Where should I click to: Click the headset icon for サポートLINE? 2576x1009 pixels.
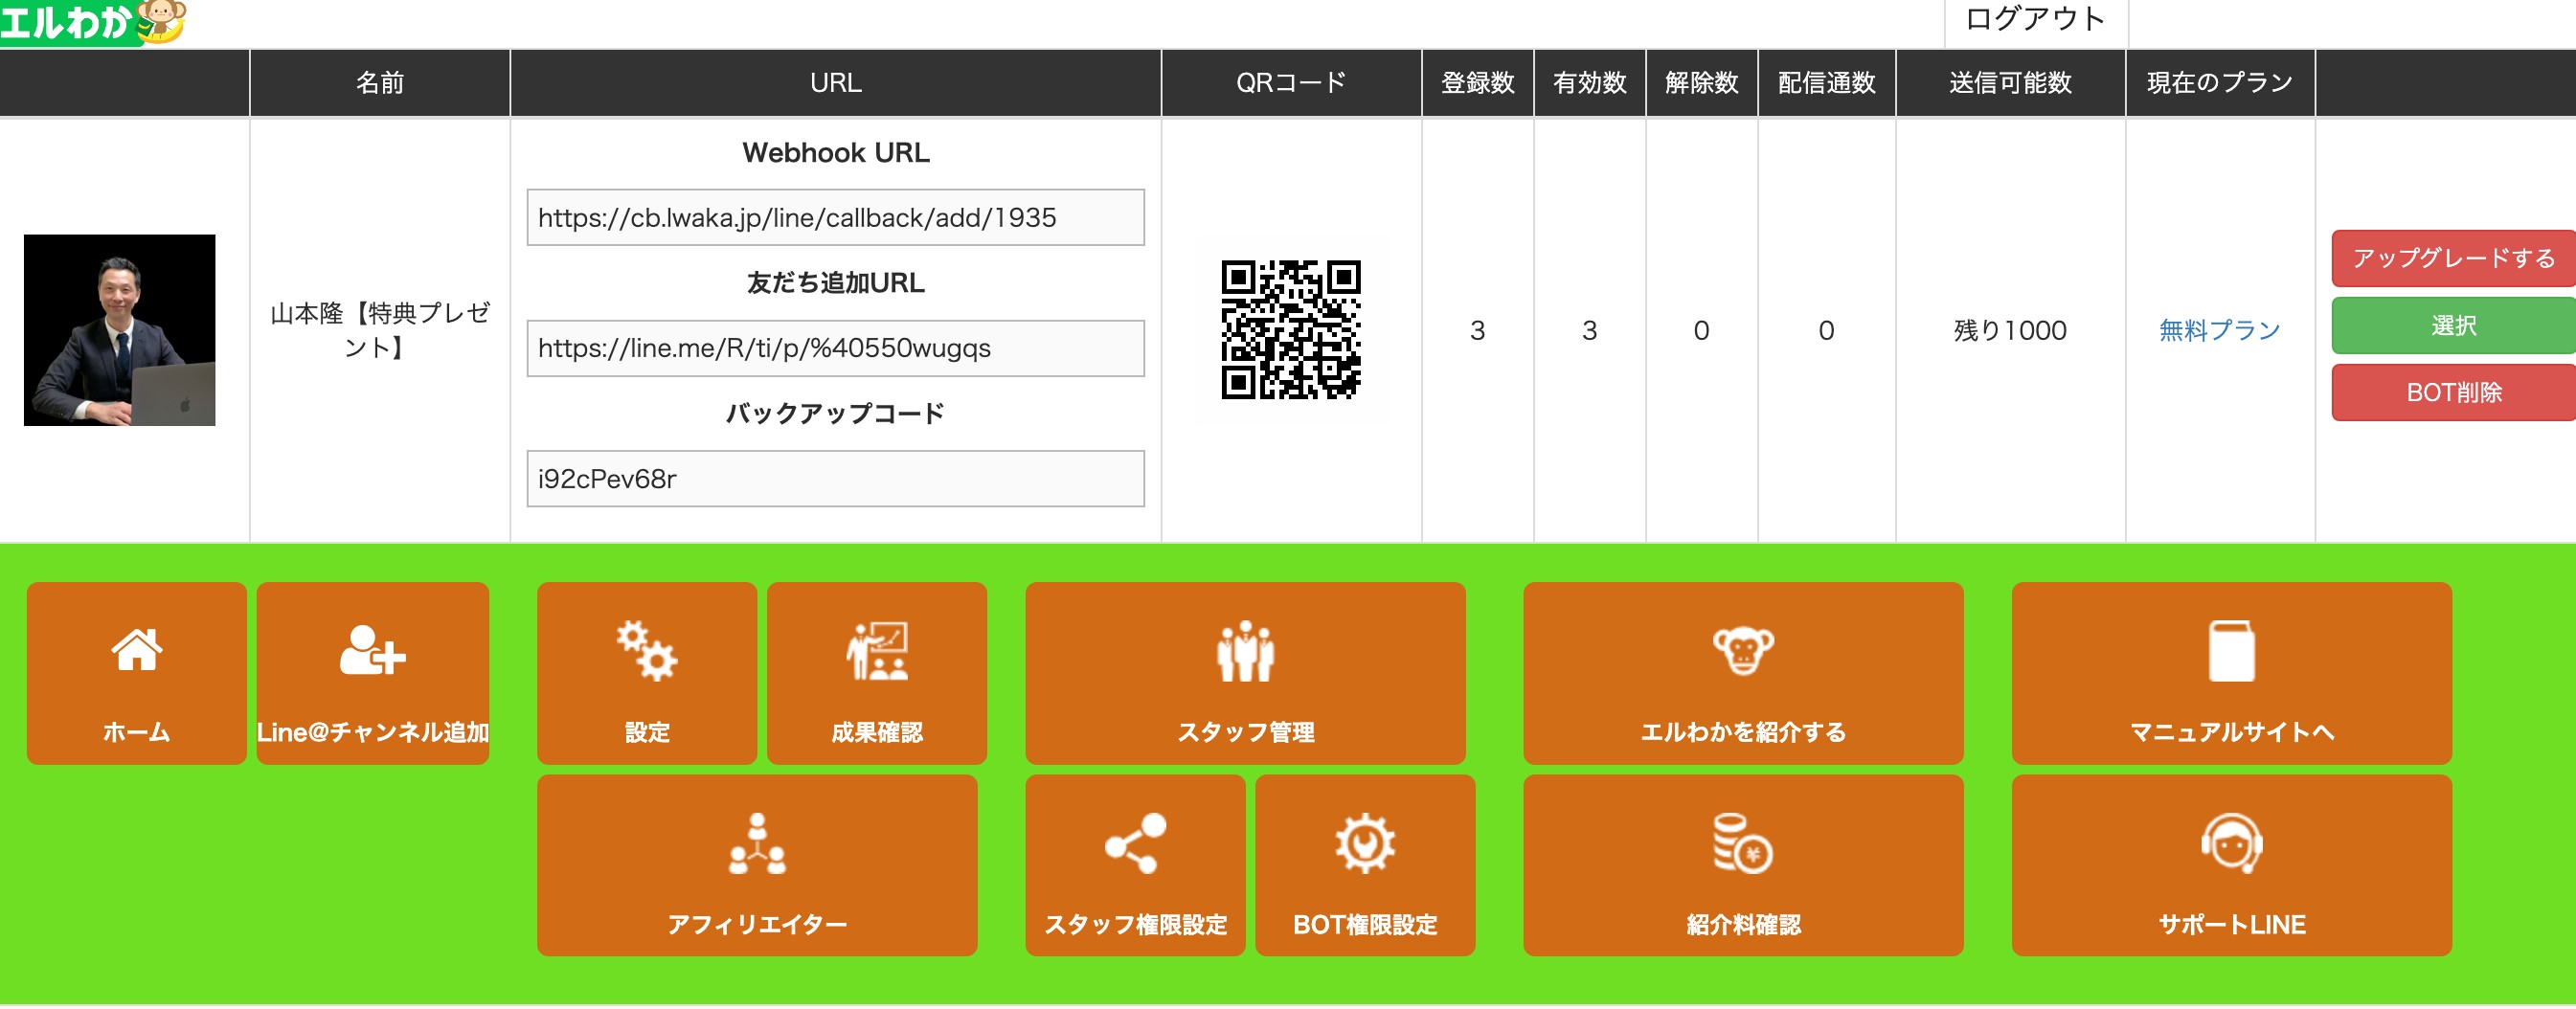(x=2231, y=844)
